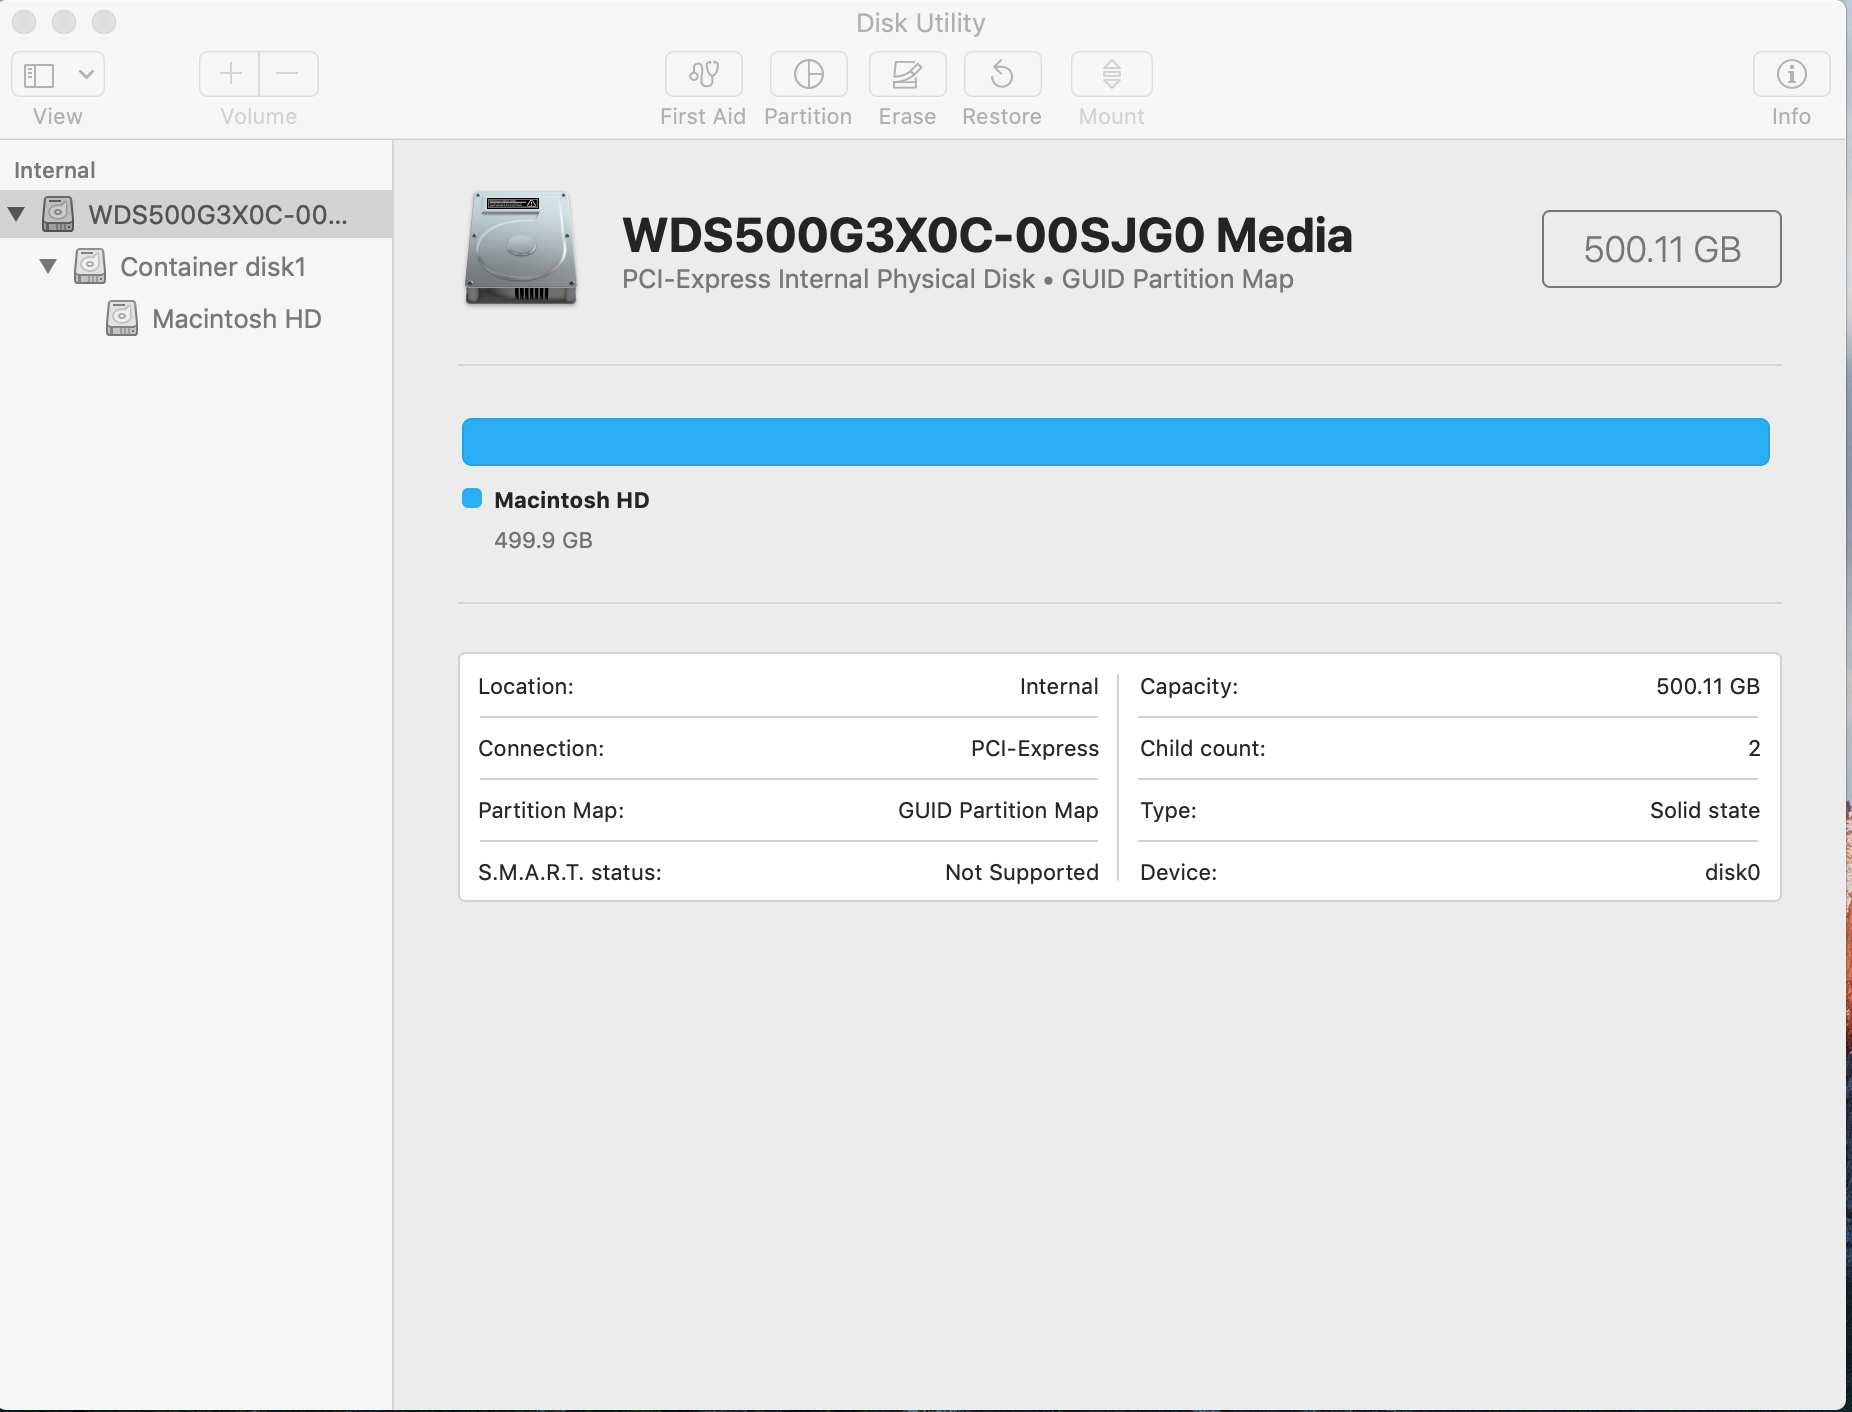Click the Child count value 2
Image resolution: width=1852 pixels, height=1412 pixels.
[1754, 748]
